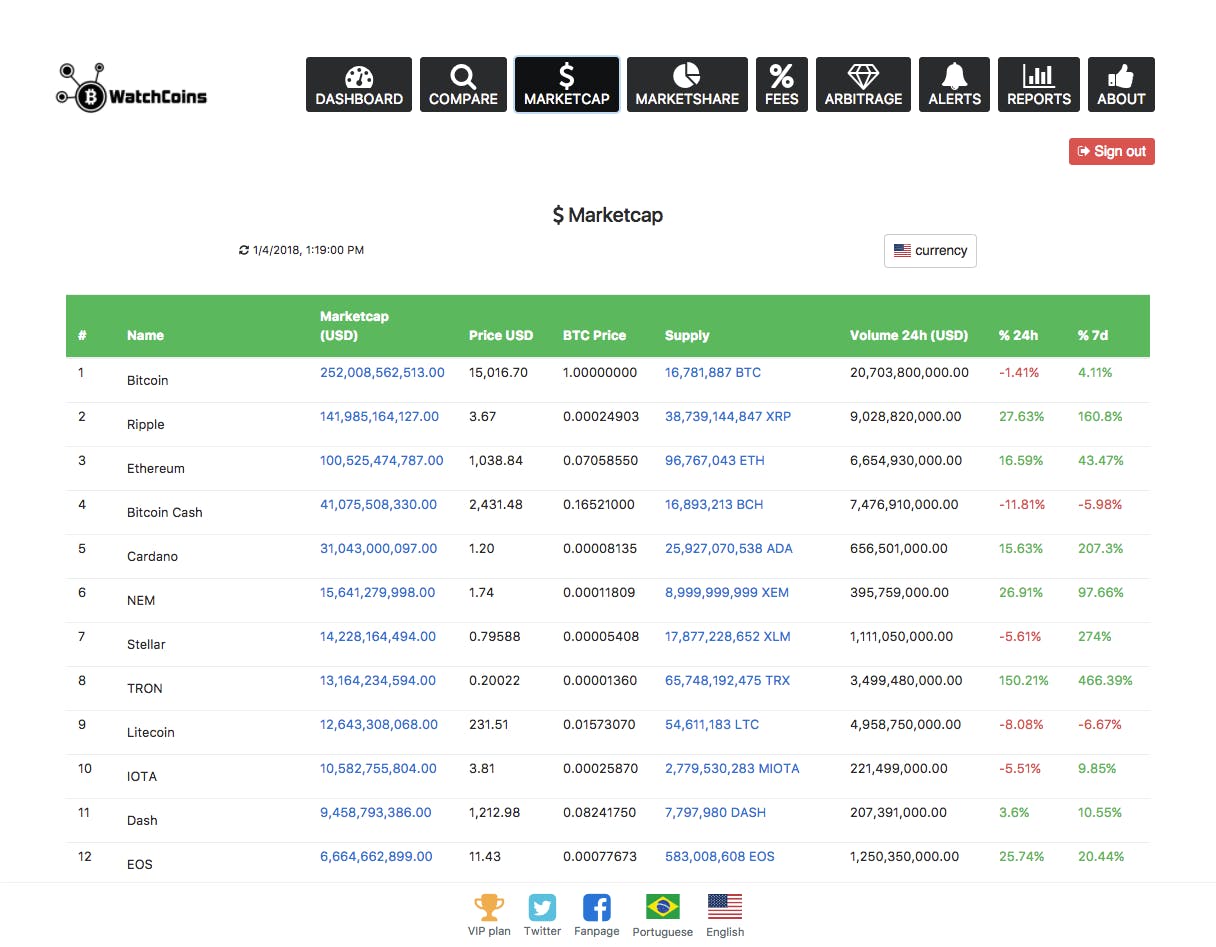Click Ethereum BTC price 0.07058550

(x=600, y=460)
